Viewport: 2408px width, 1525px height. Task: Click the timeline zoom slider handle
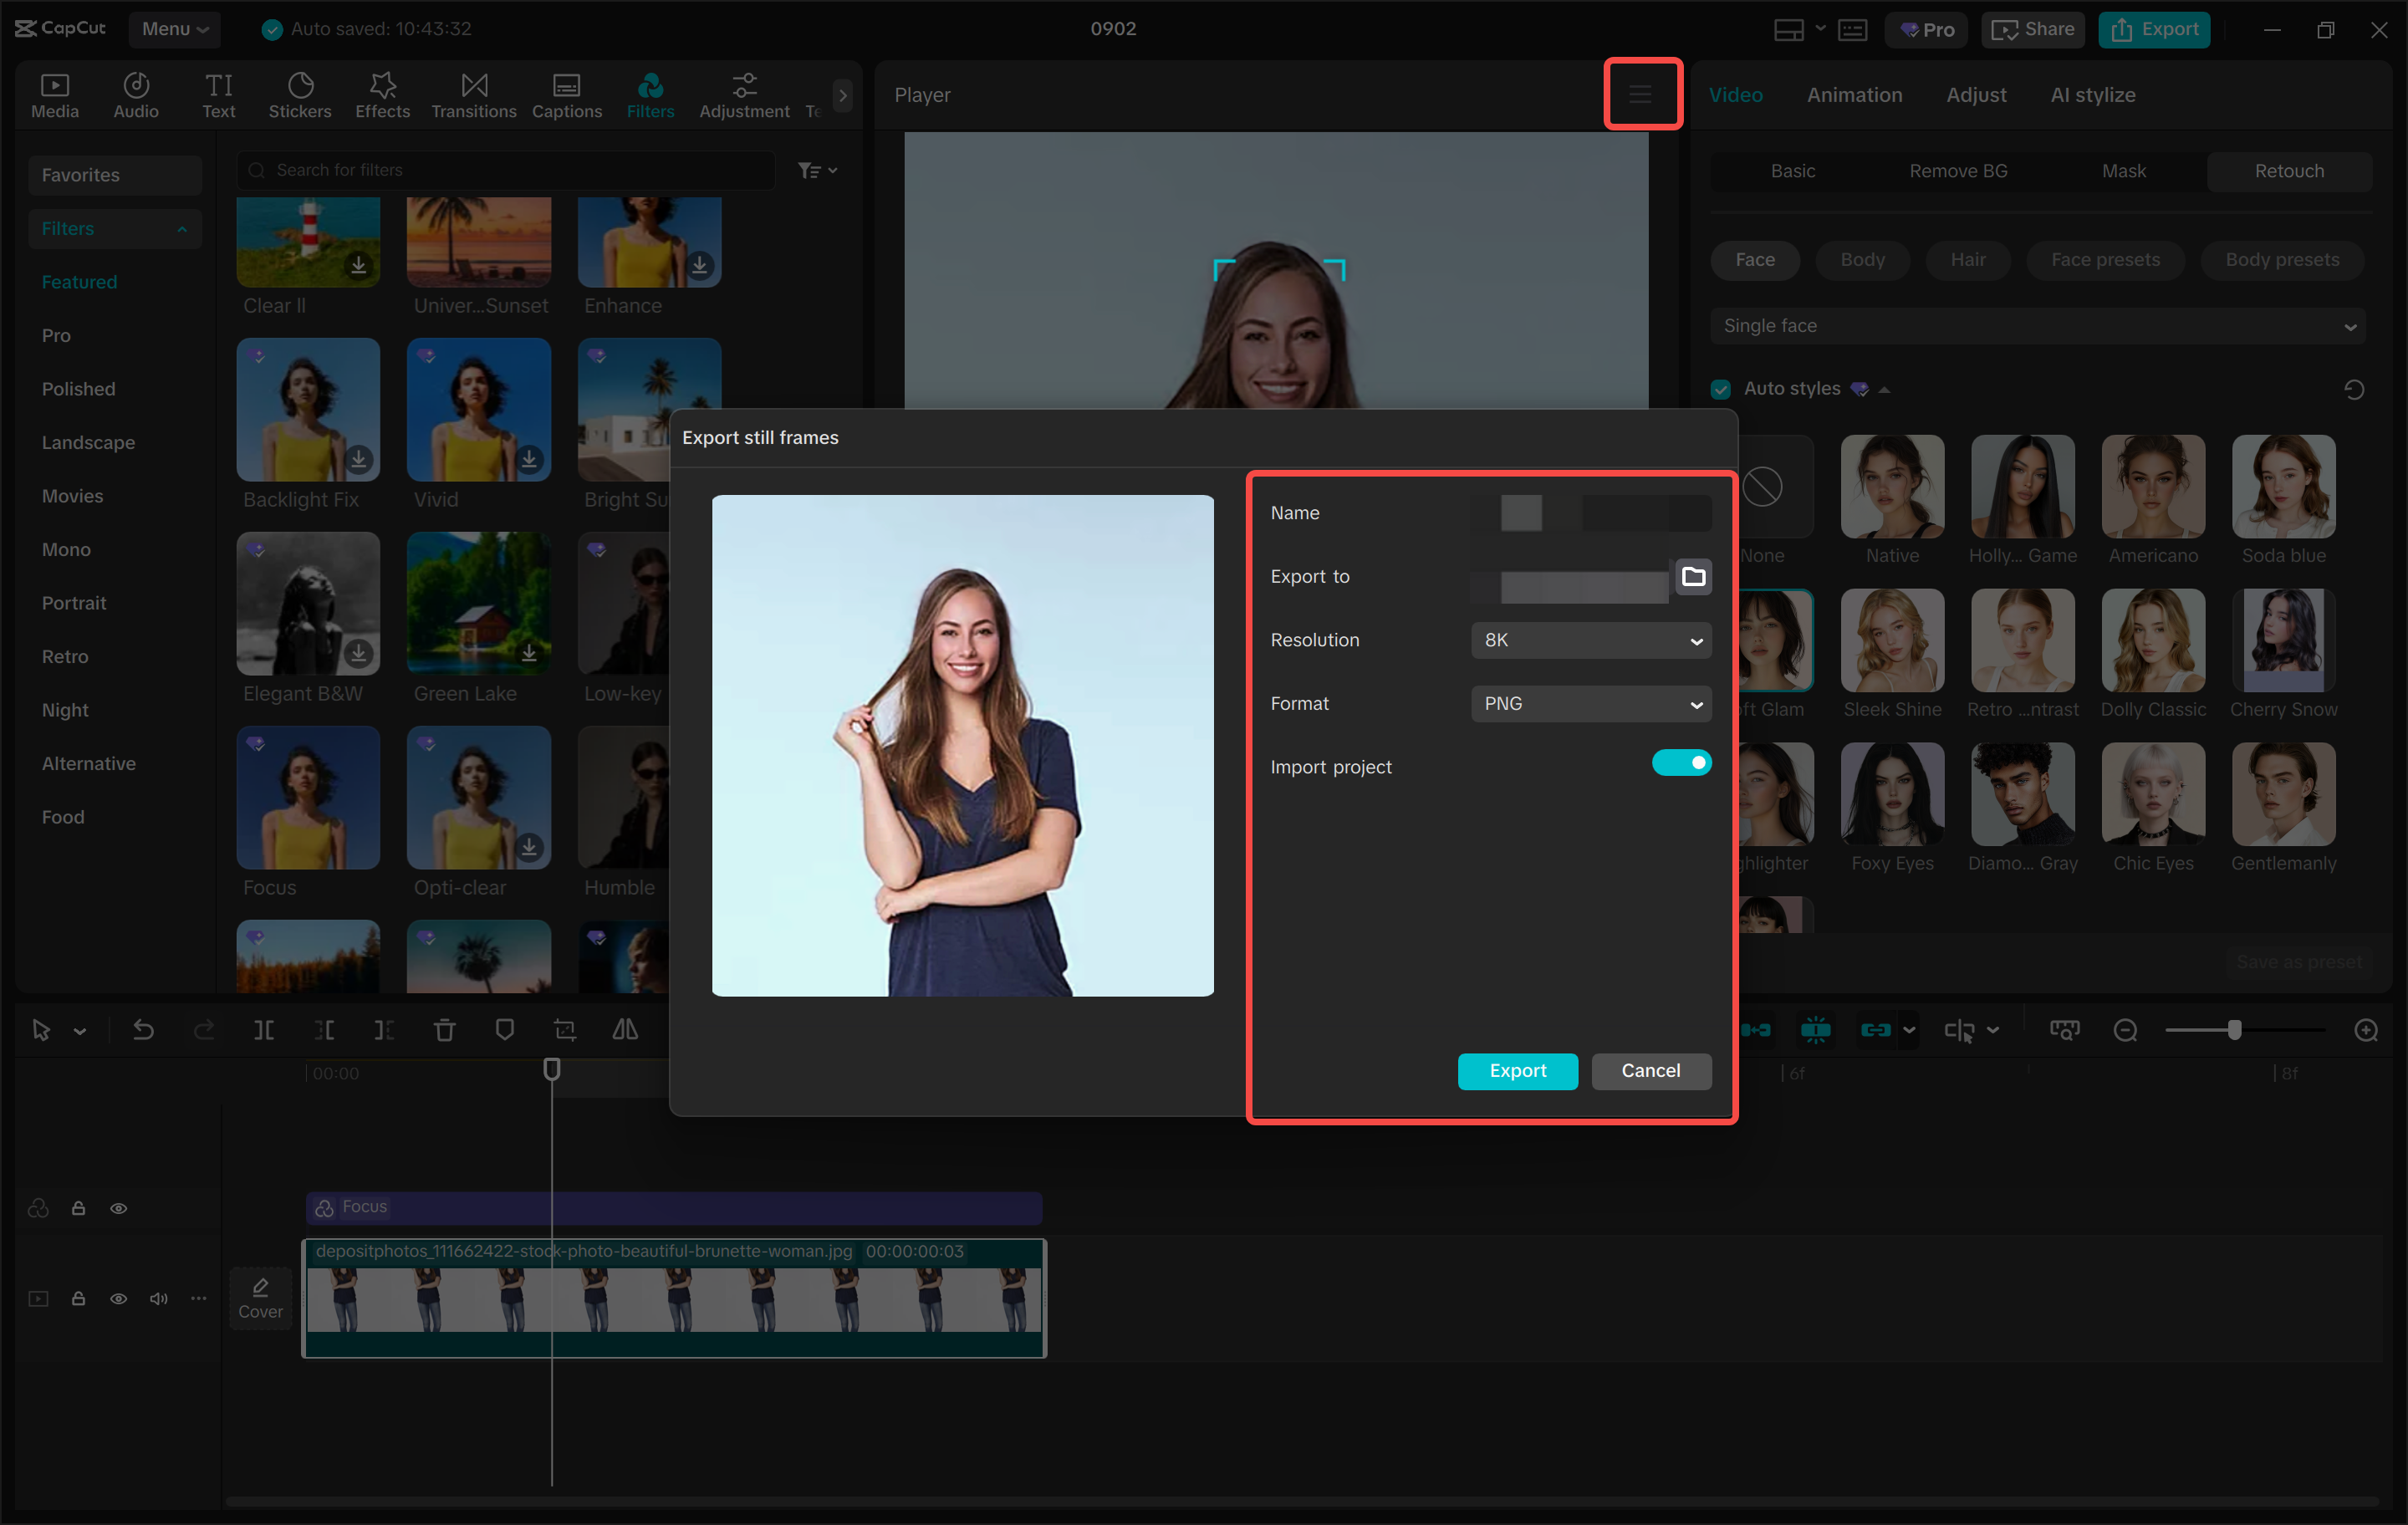2233,1030
